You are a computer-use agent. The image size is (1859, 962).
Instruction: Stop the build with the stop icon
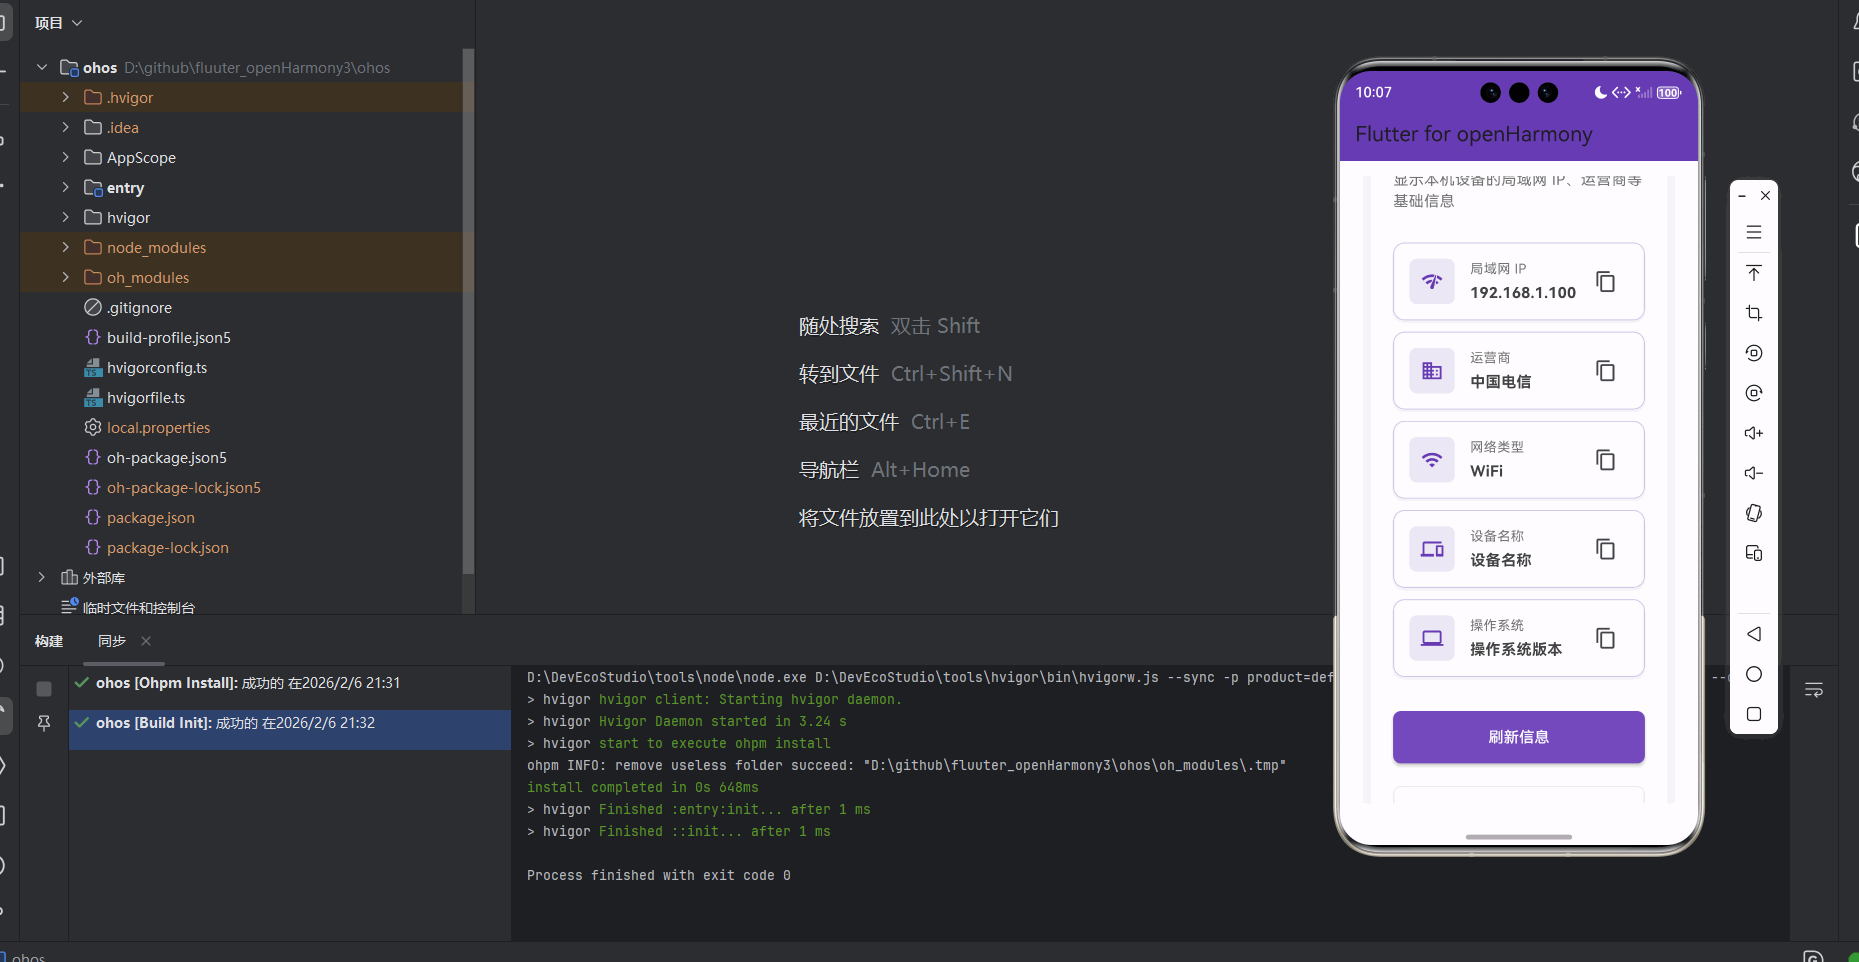[x=44, y=688]
